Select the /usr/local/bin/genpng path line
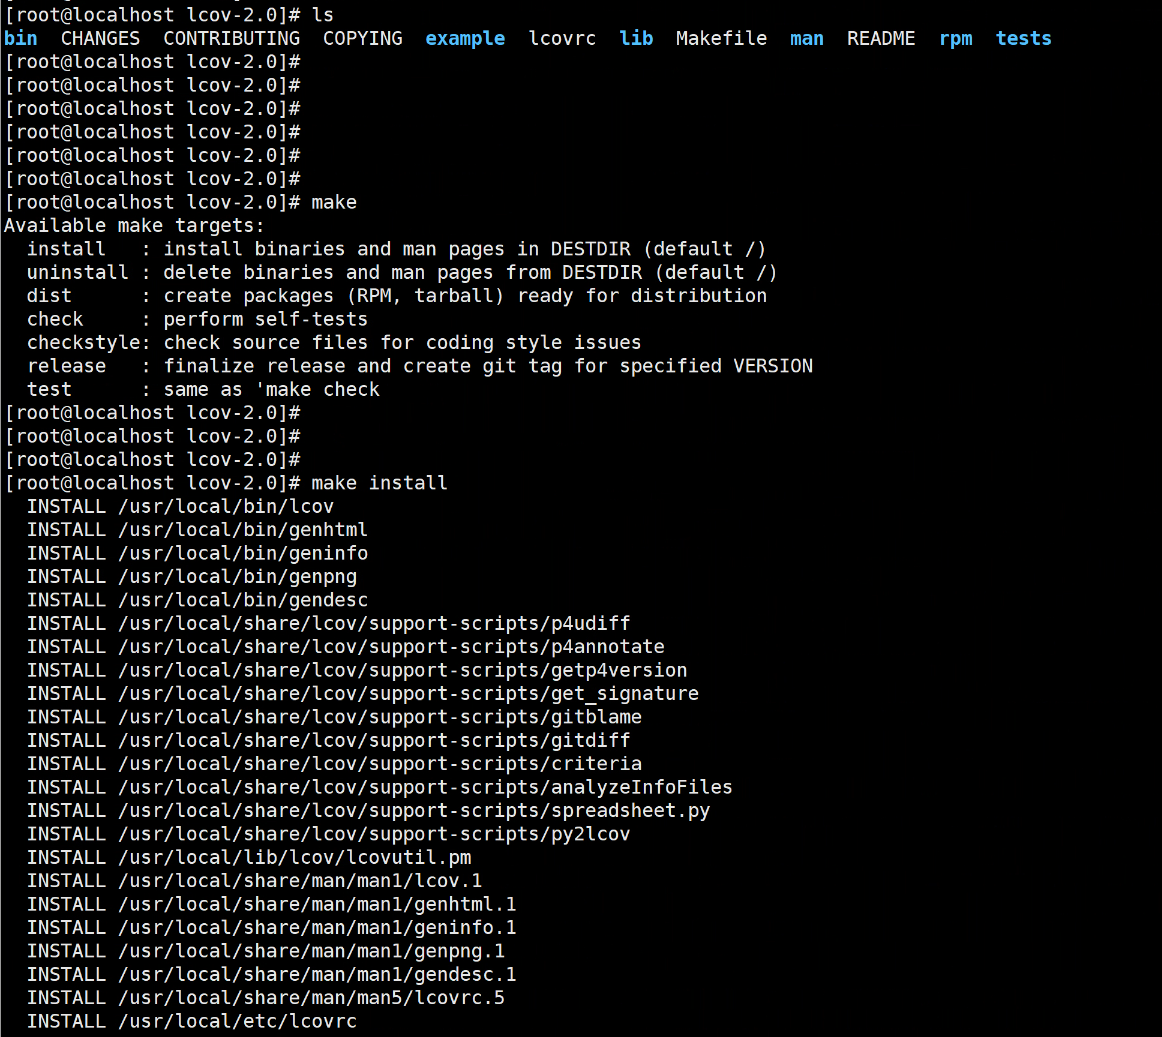The width and height of the screenshot is (1162, 1037). click(237, 577)
